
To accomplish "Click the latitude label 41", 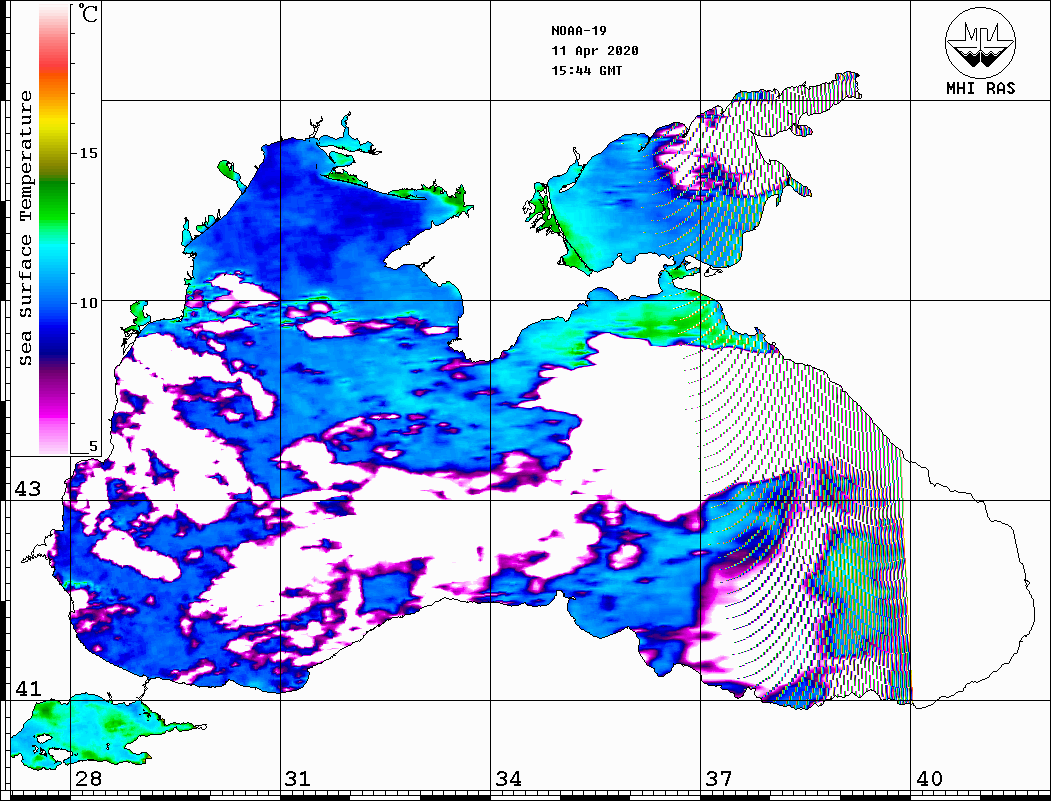I will coord(28,689).
